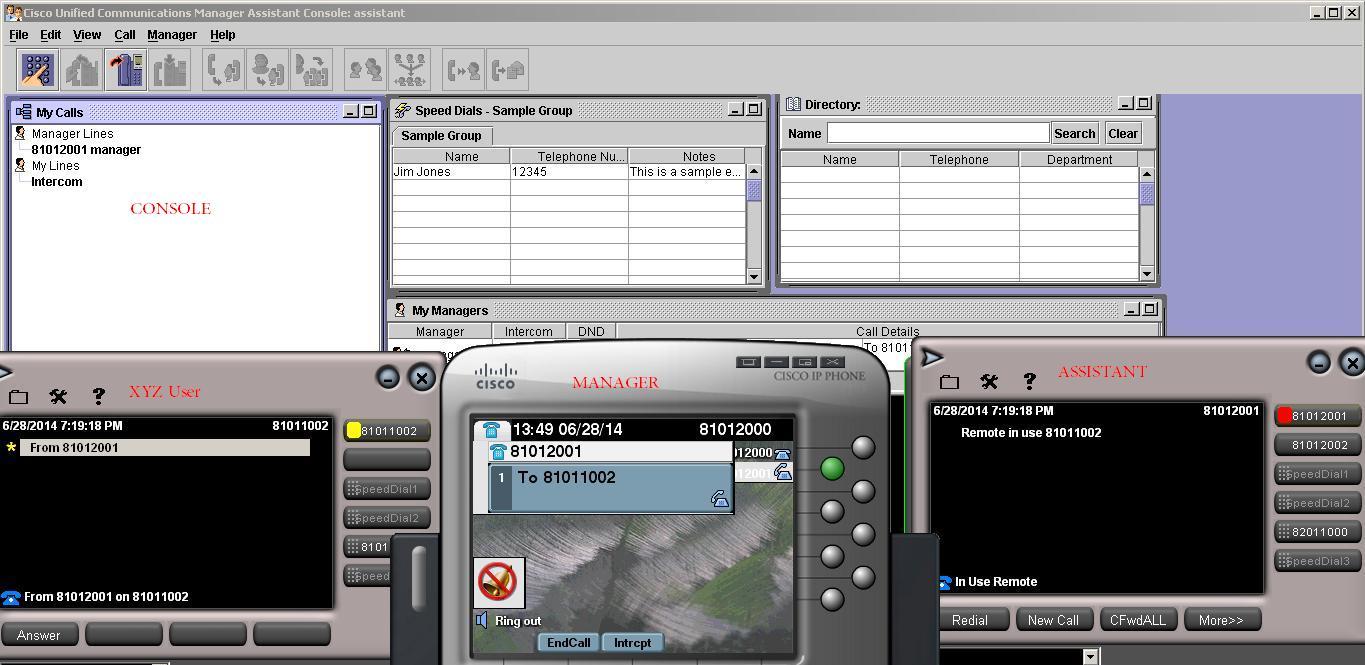Click the help question mark in XYZ User phone

98,397
